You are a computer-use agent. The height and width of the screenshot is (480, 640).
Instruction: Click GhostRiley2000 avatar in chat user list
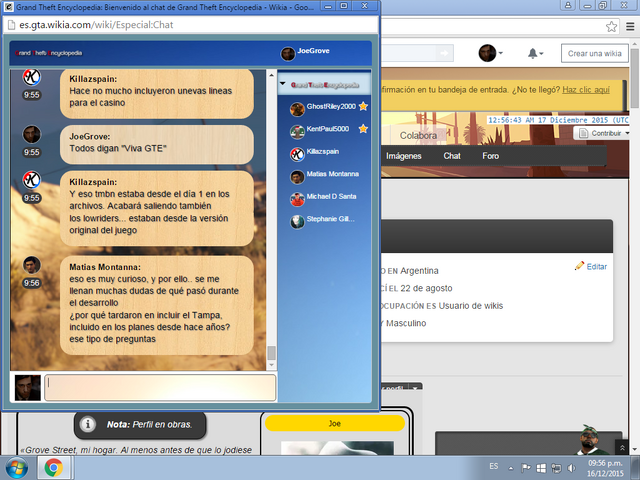[x=297, y=109]
